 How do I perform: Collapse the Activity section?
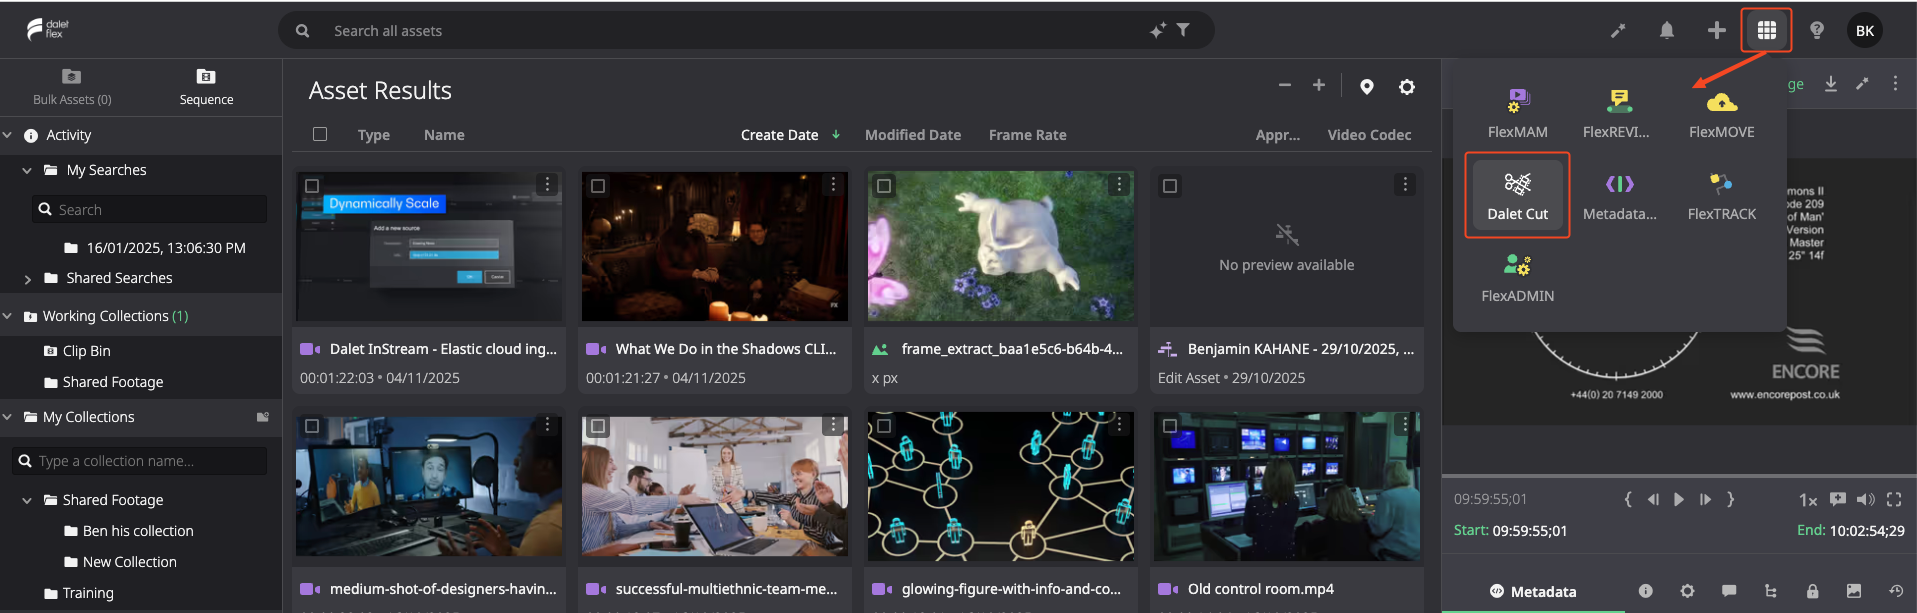[8, 135]
